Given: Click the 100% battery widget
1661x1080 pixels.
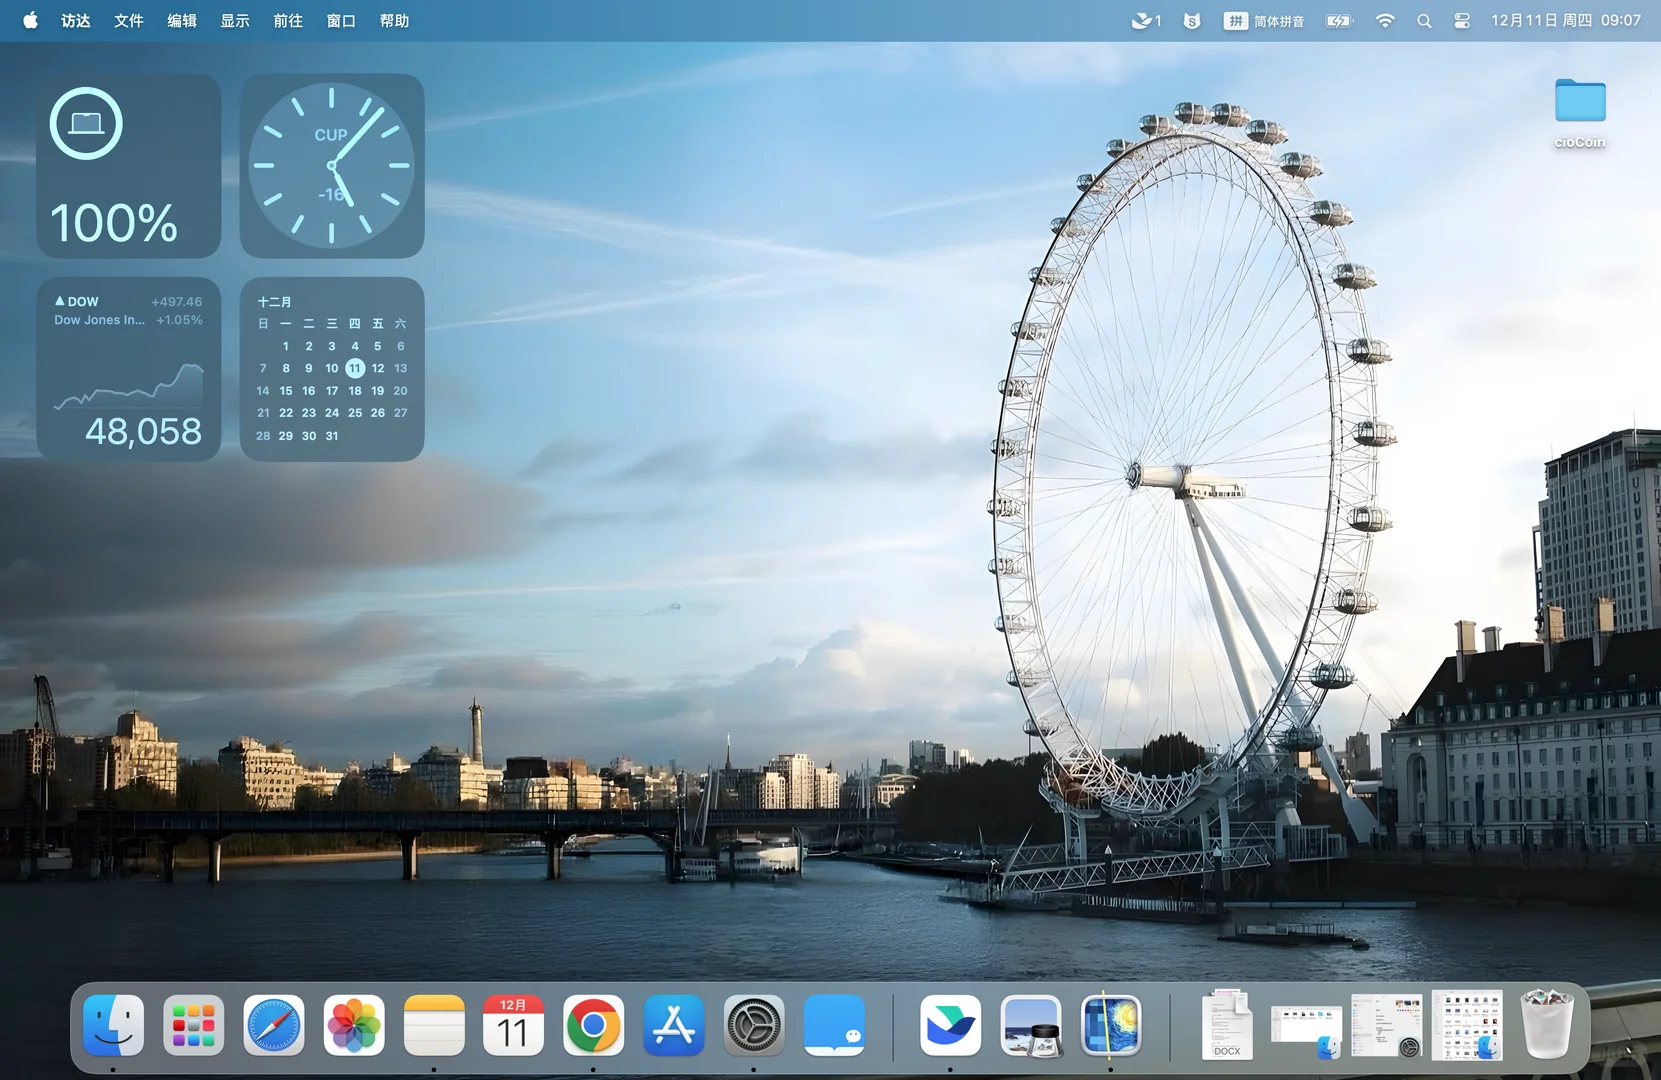Looking at the screenshot, I should tap(129, 166).
